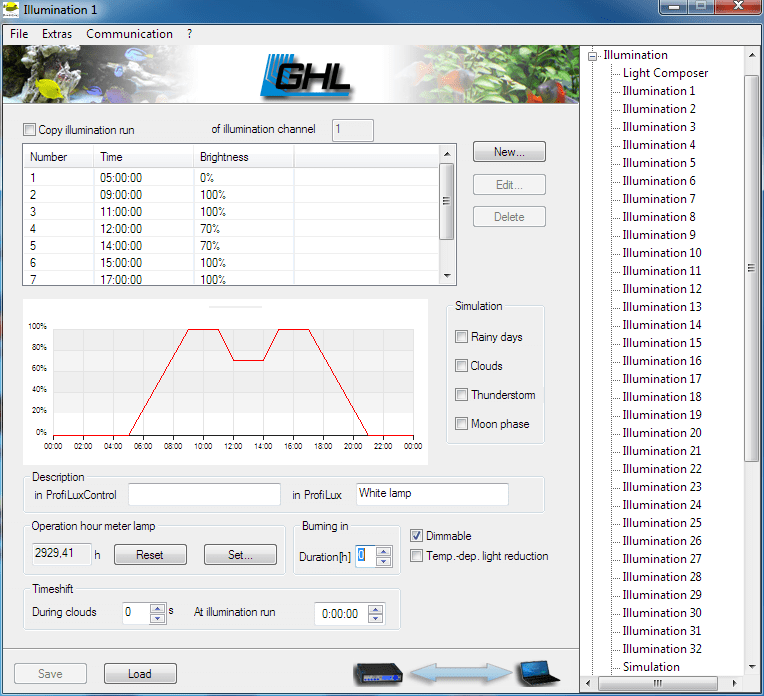
Task: Toggle Temp.-dep. light reduction checkbox
Action: (x=416, y=556)
